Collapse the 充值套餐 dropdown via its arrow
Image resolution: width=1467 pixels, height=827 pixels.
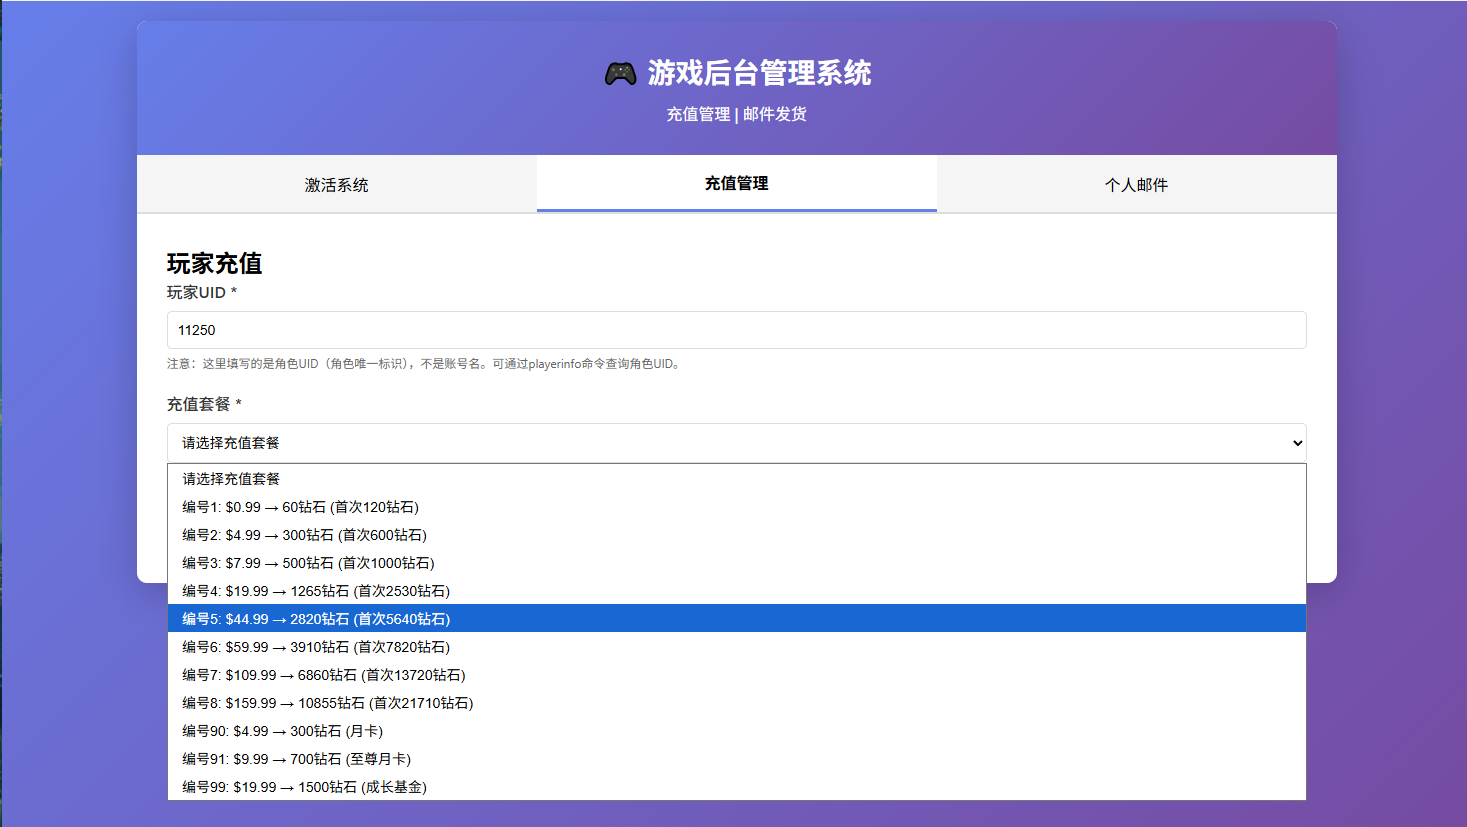click(x=1297, y=443)
